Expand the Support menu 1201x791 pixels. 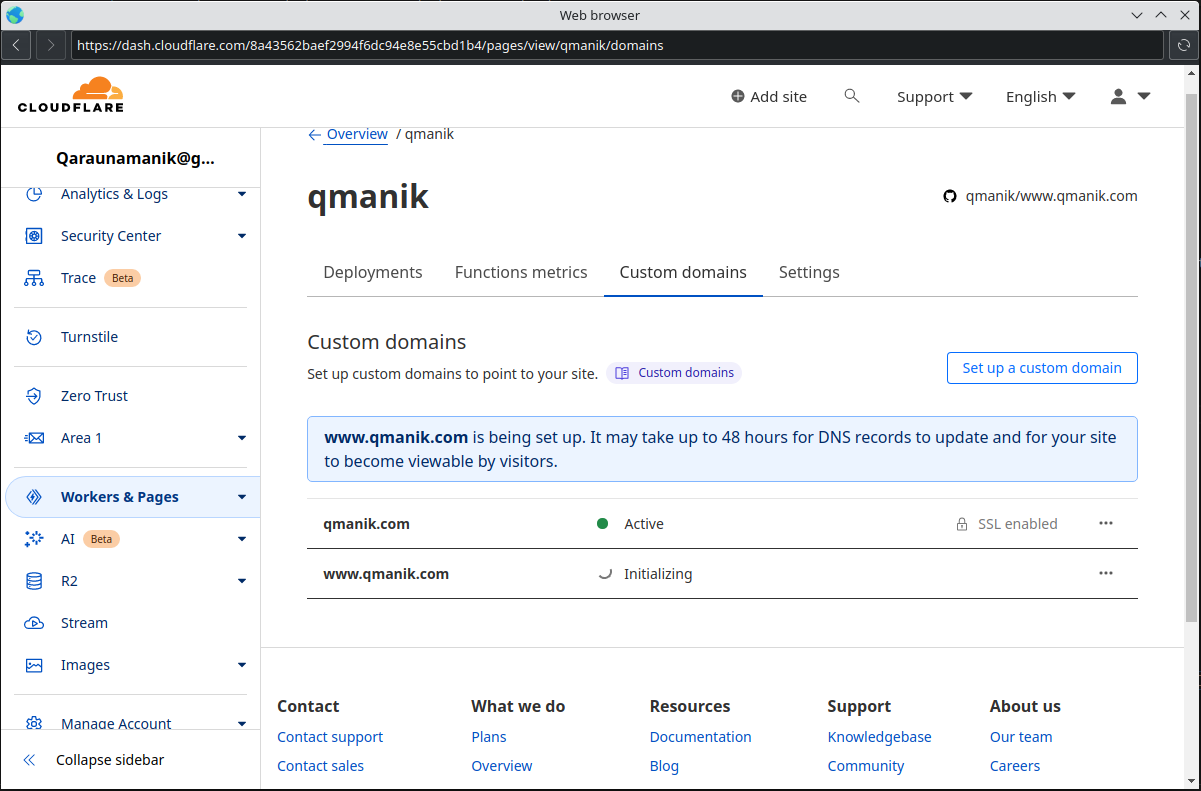point(934,96)
